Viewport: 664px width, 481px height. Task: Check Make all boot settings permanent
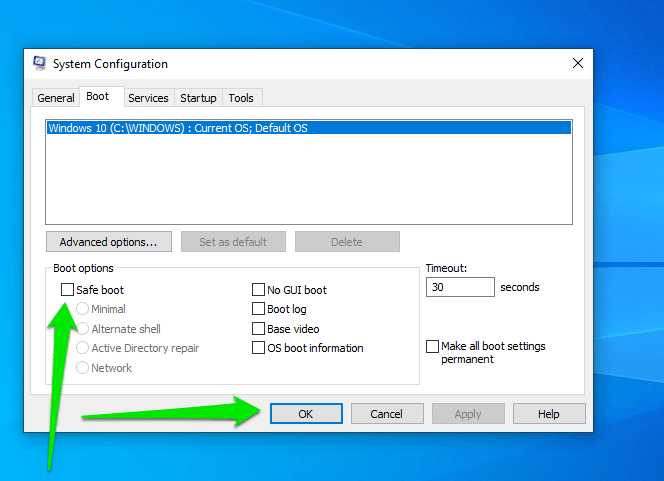pyautogui.click(x=432, y=347)
